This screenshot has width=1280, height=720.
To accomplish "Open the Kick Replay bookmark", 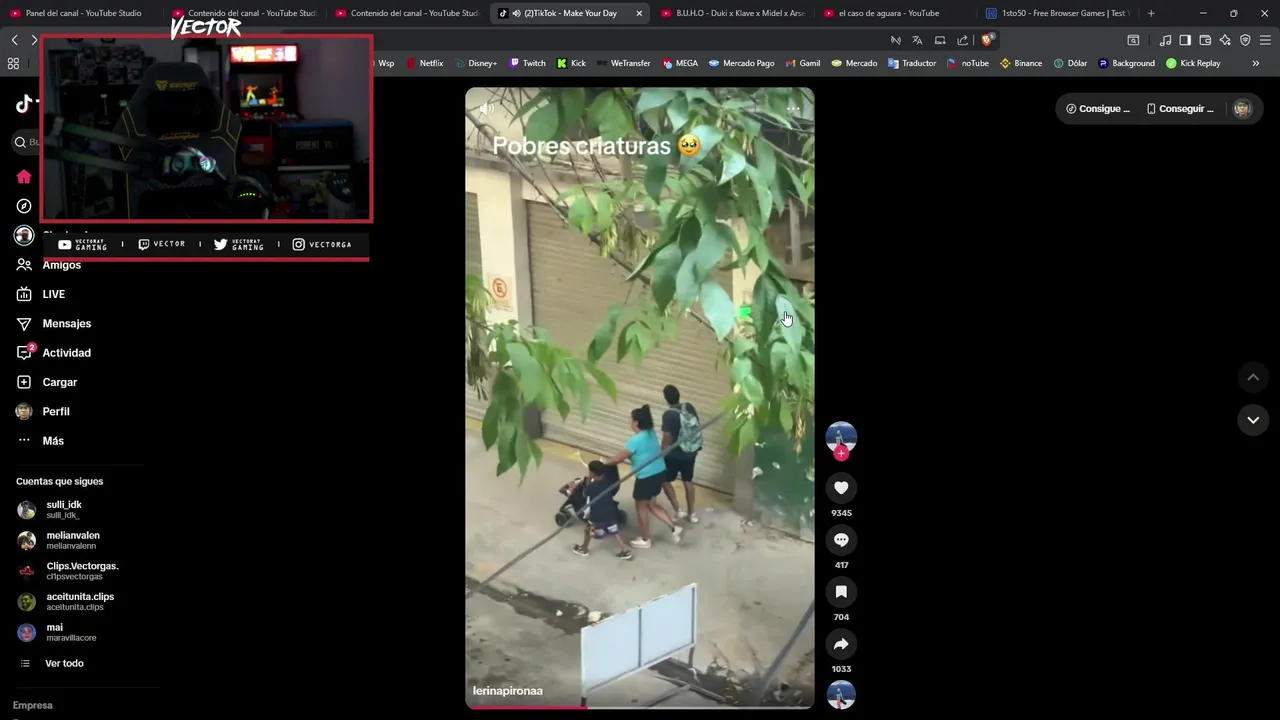I will click(x=1193, y=63).
